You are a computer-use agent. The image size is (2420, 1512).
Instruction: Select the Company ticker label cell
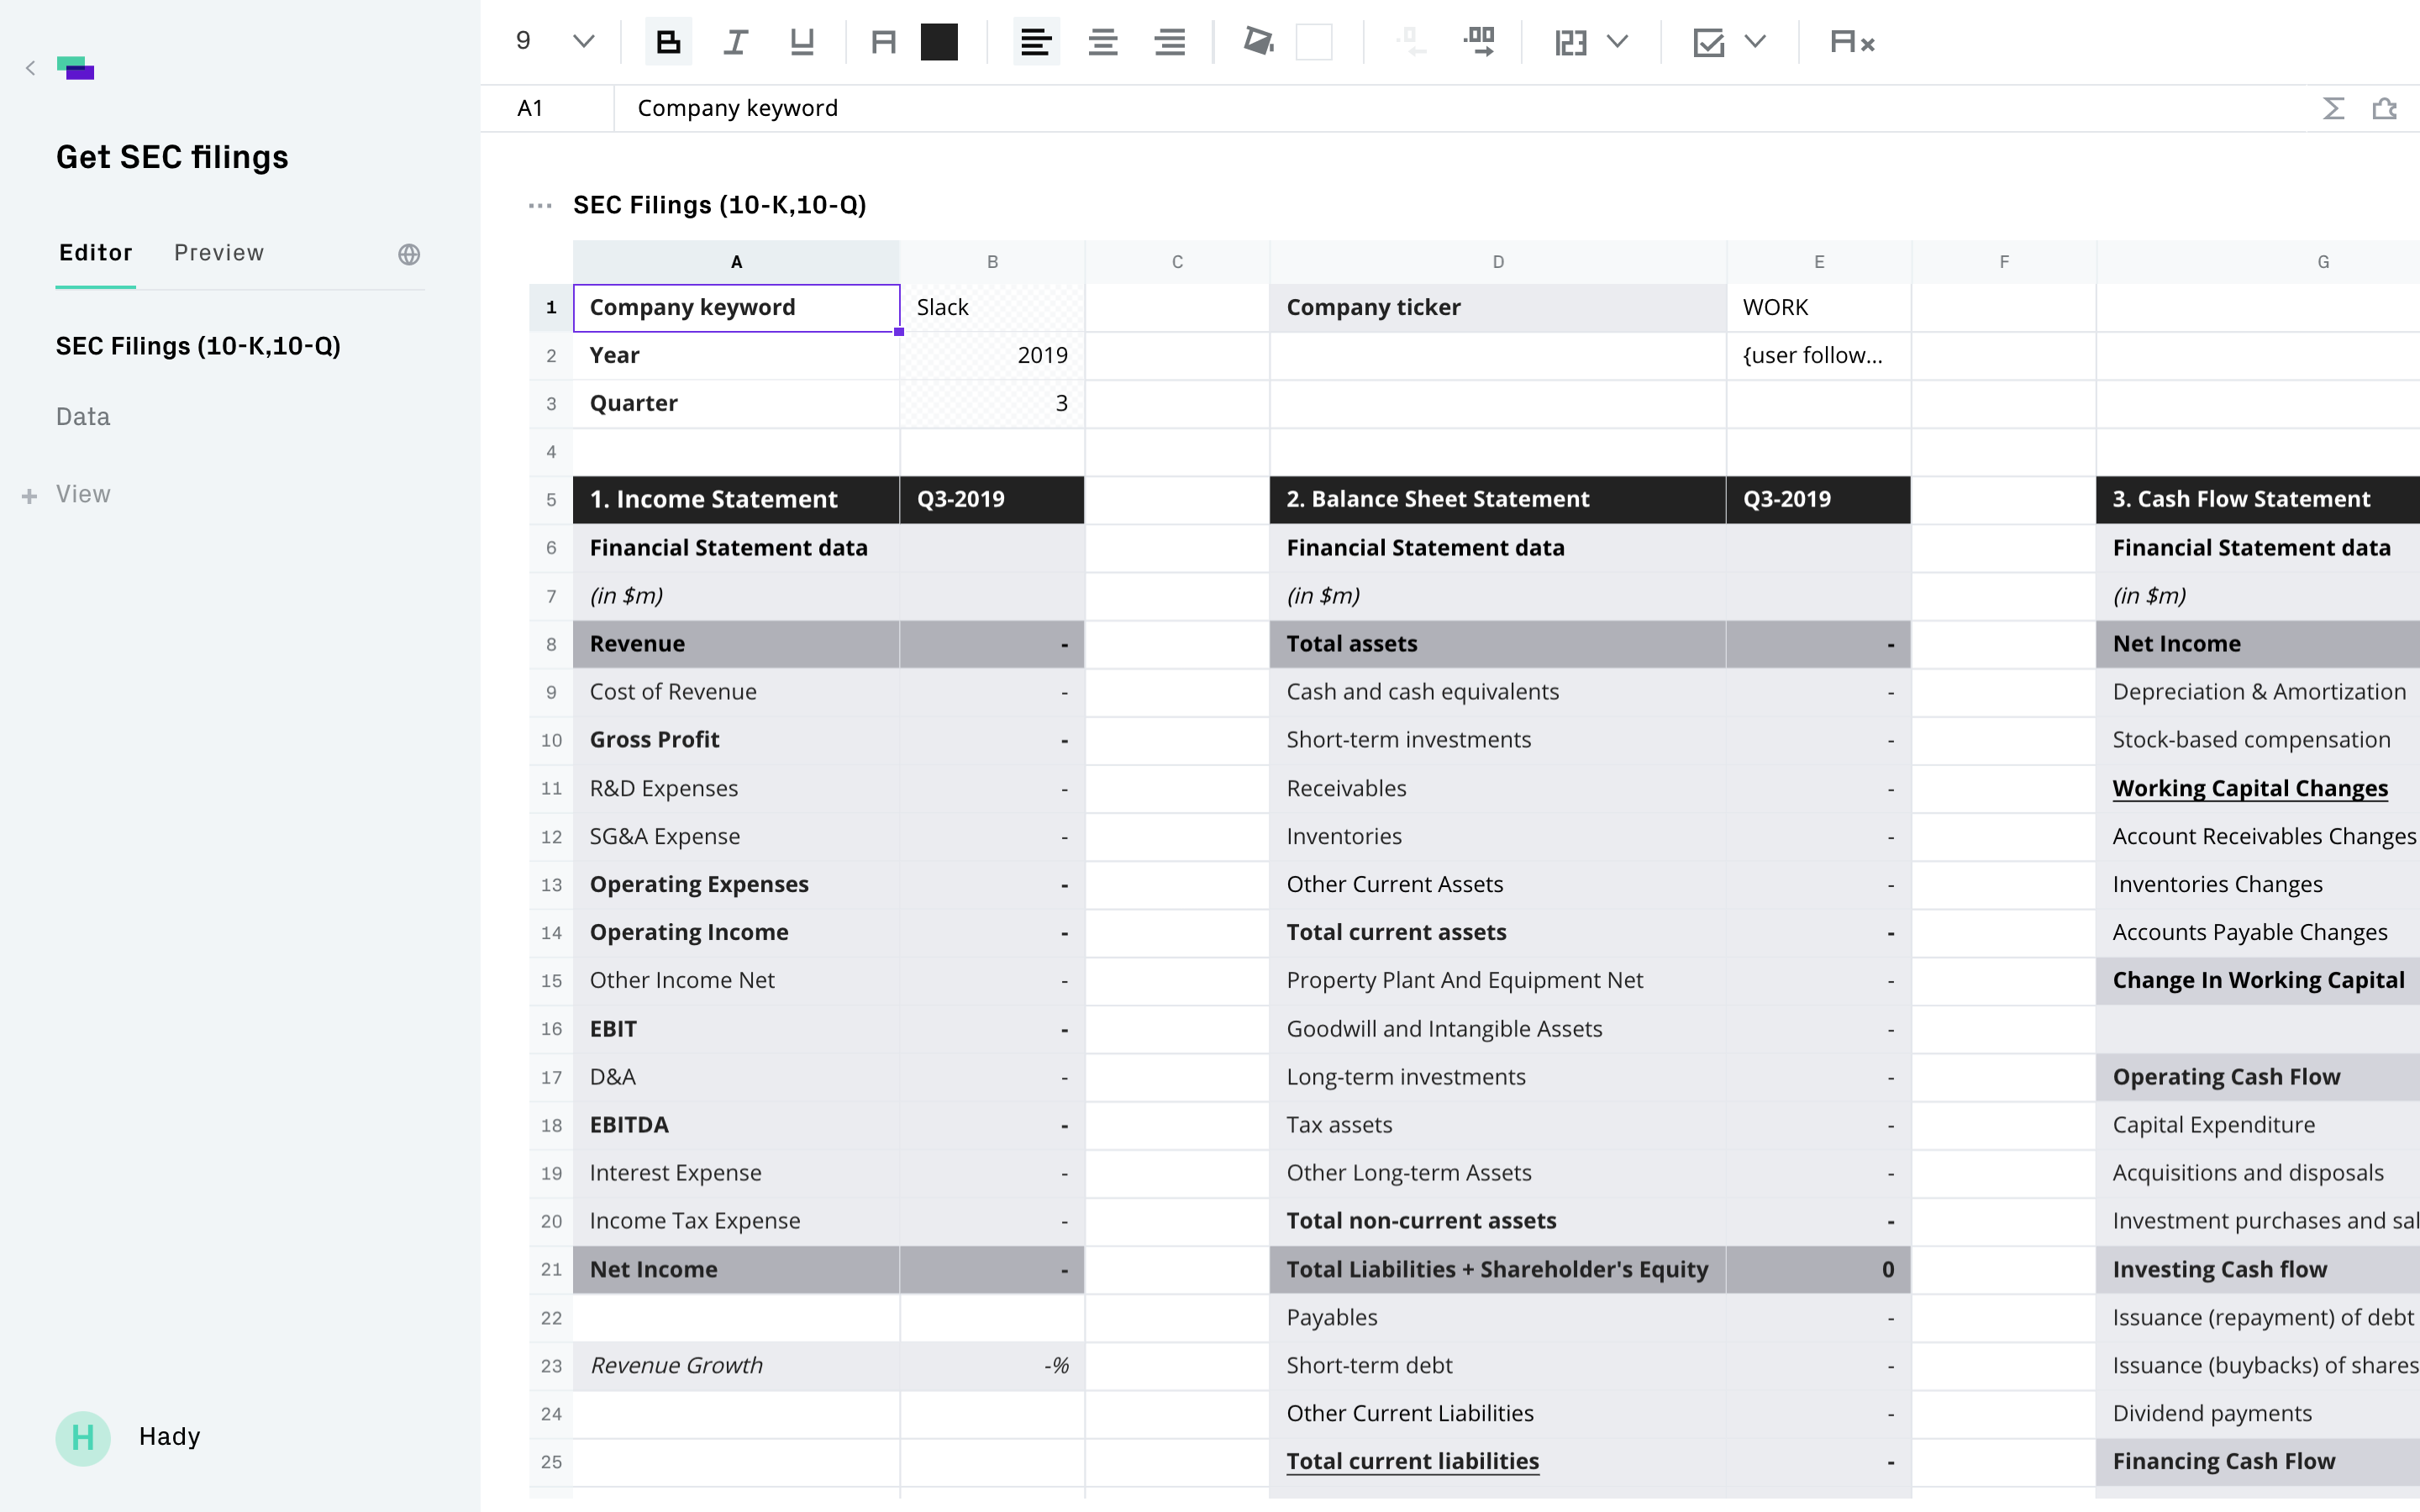point(1498,307)
